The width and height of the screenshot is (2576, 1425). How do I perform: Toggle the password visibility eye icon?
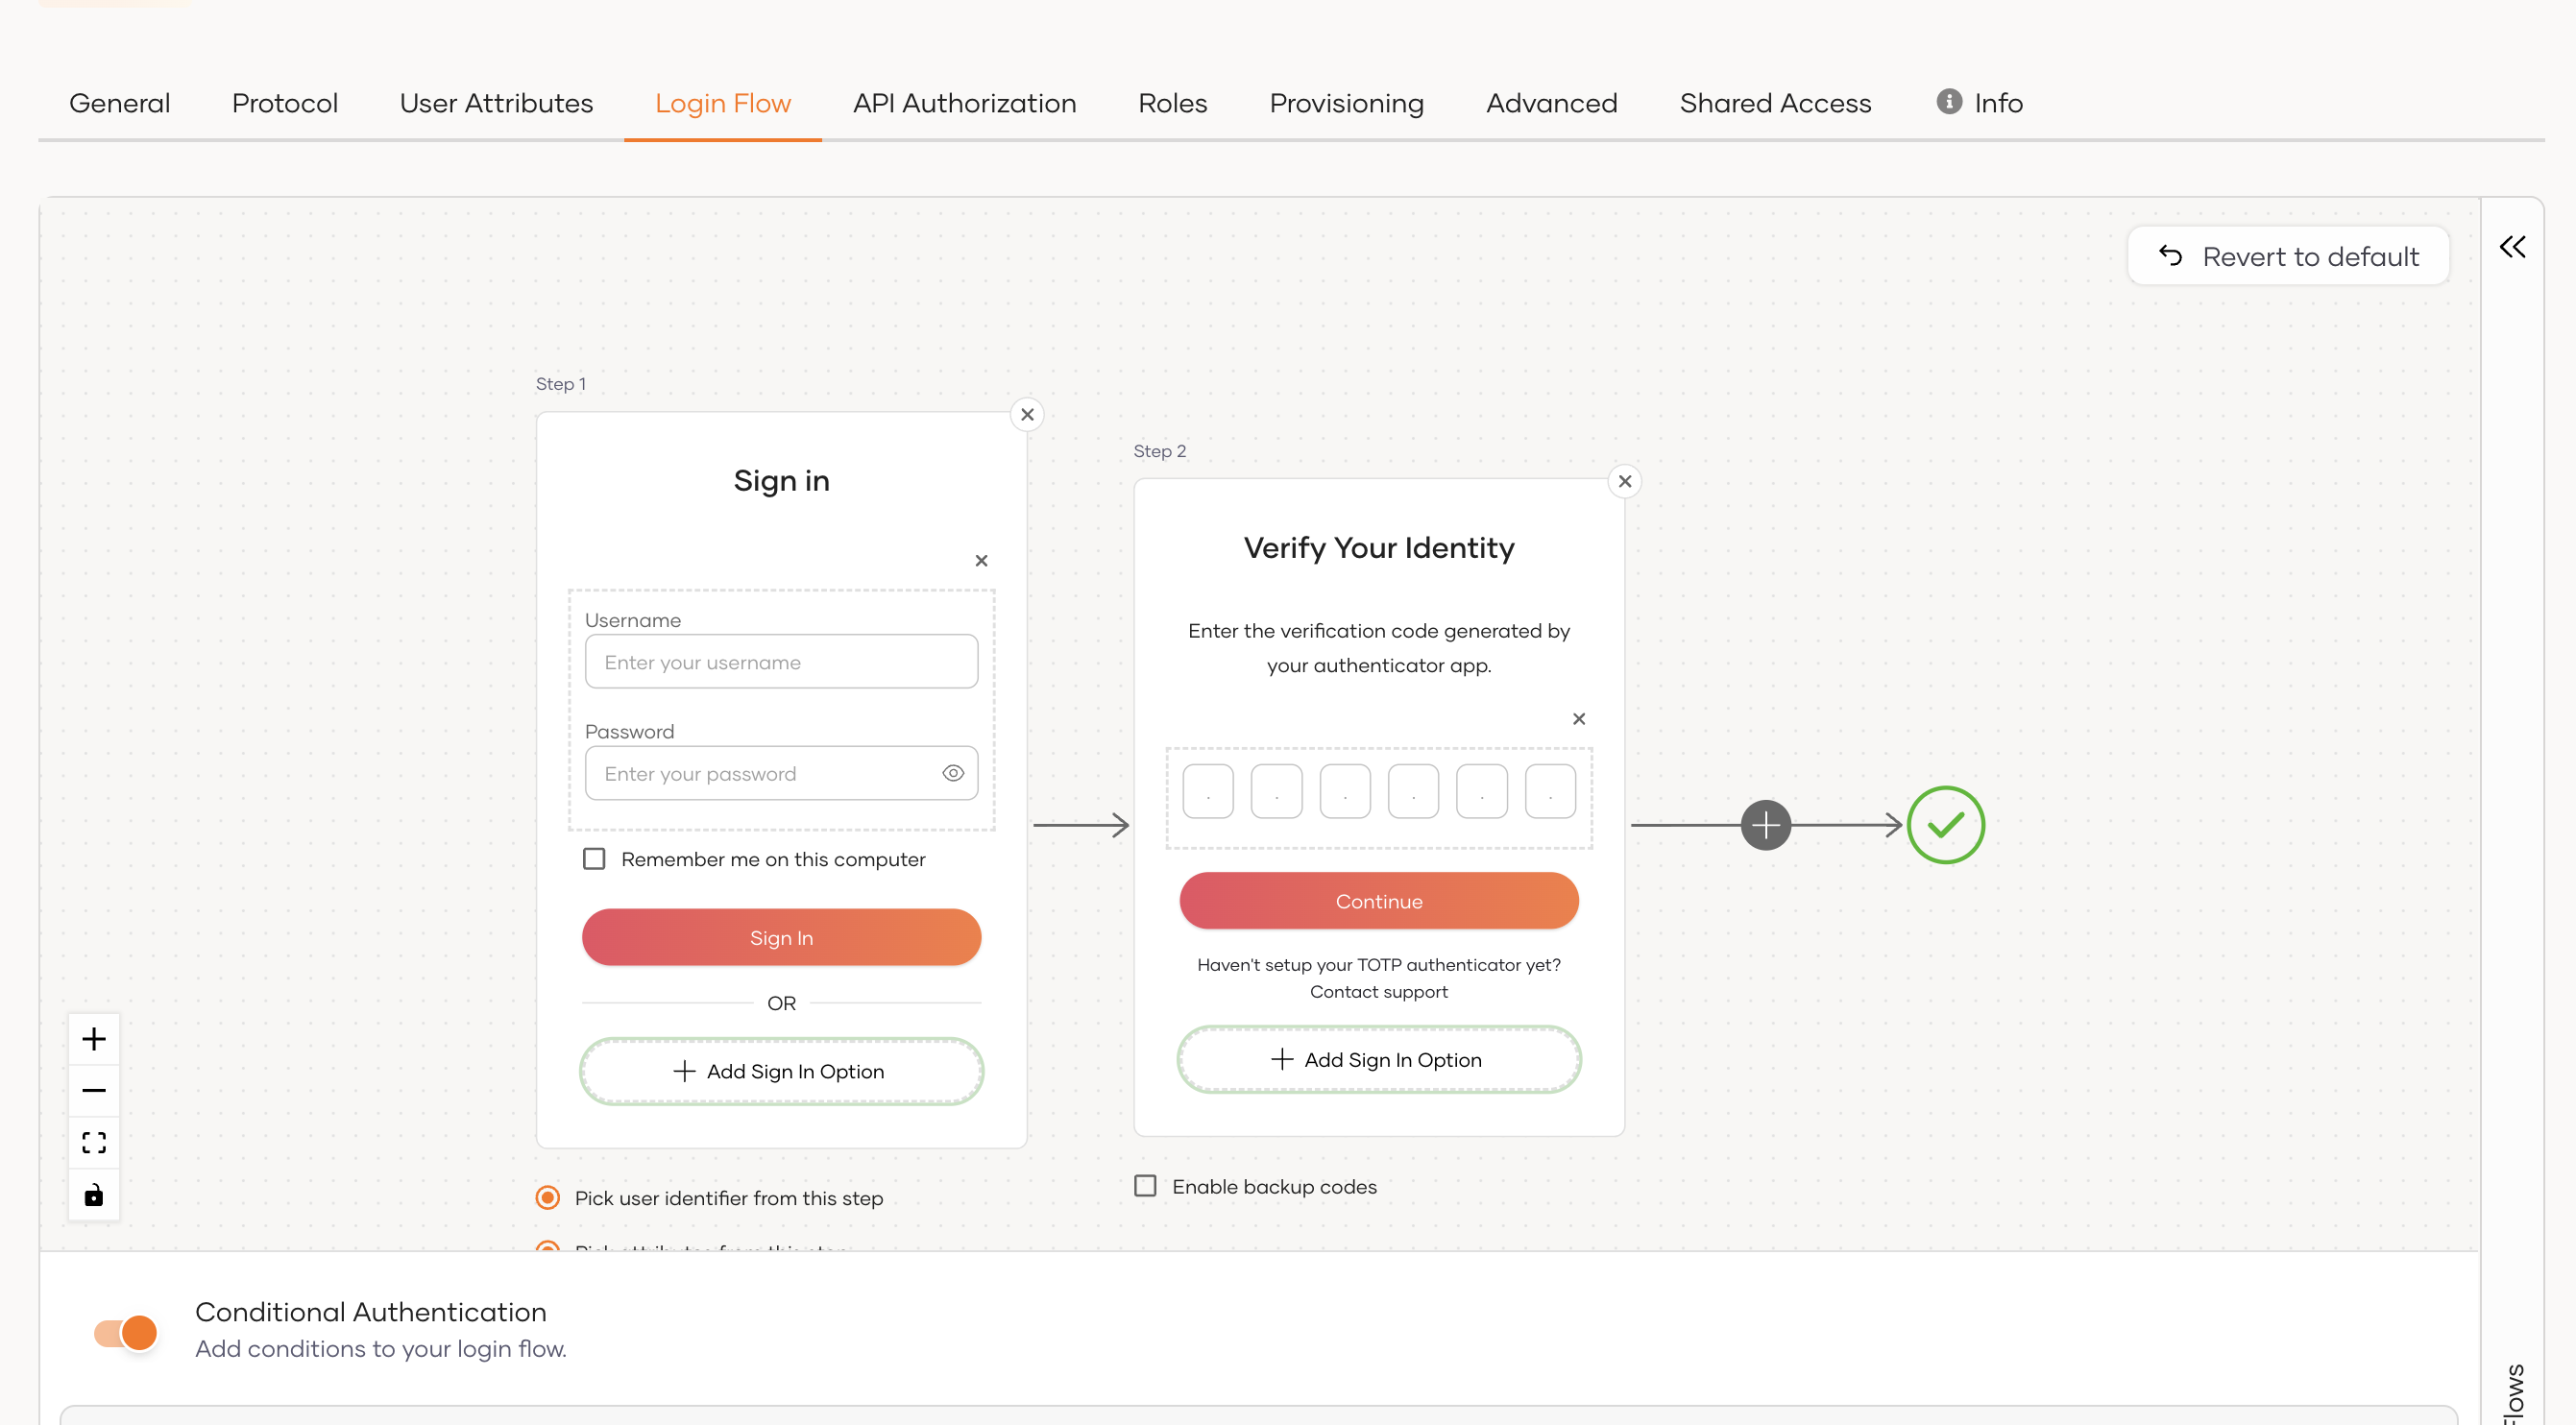pos(952,772)
